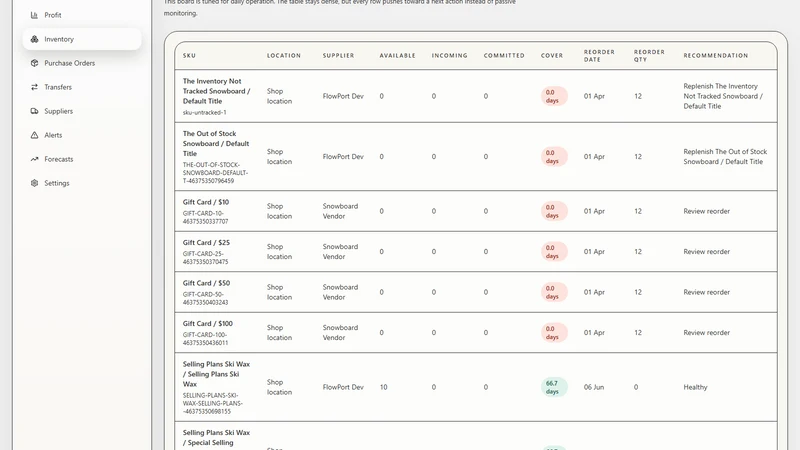The width and height of the screenshot is (800, 450).
Task: Click the Purchase Orders package icon
Action: tap(34, 63)
